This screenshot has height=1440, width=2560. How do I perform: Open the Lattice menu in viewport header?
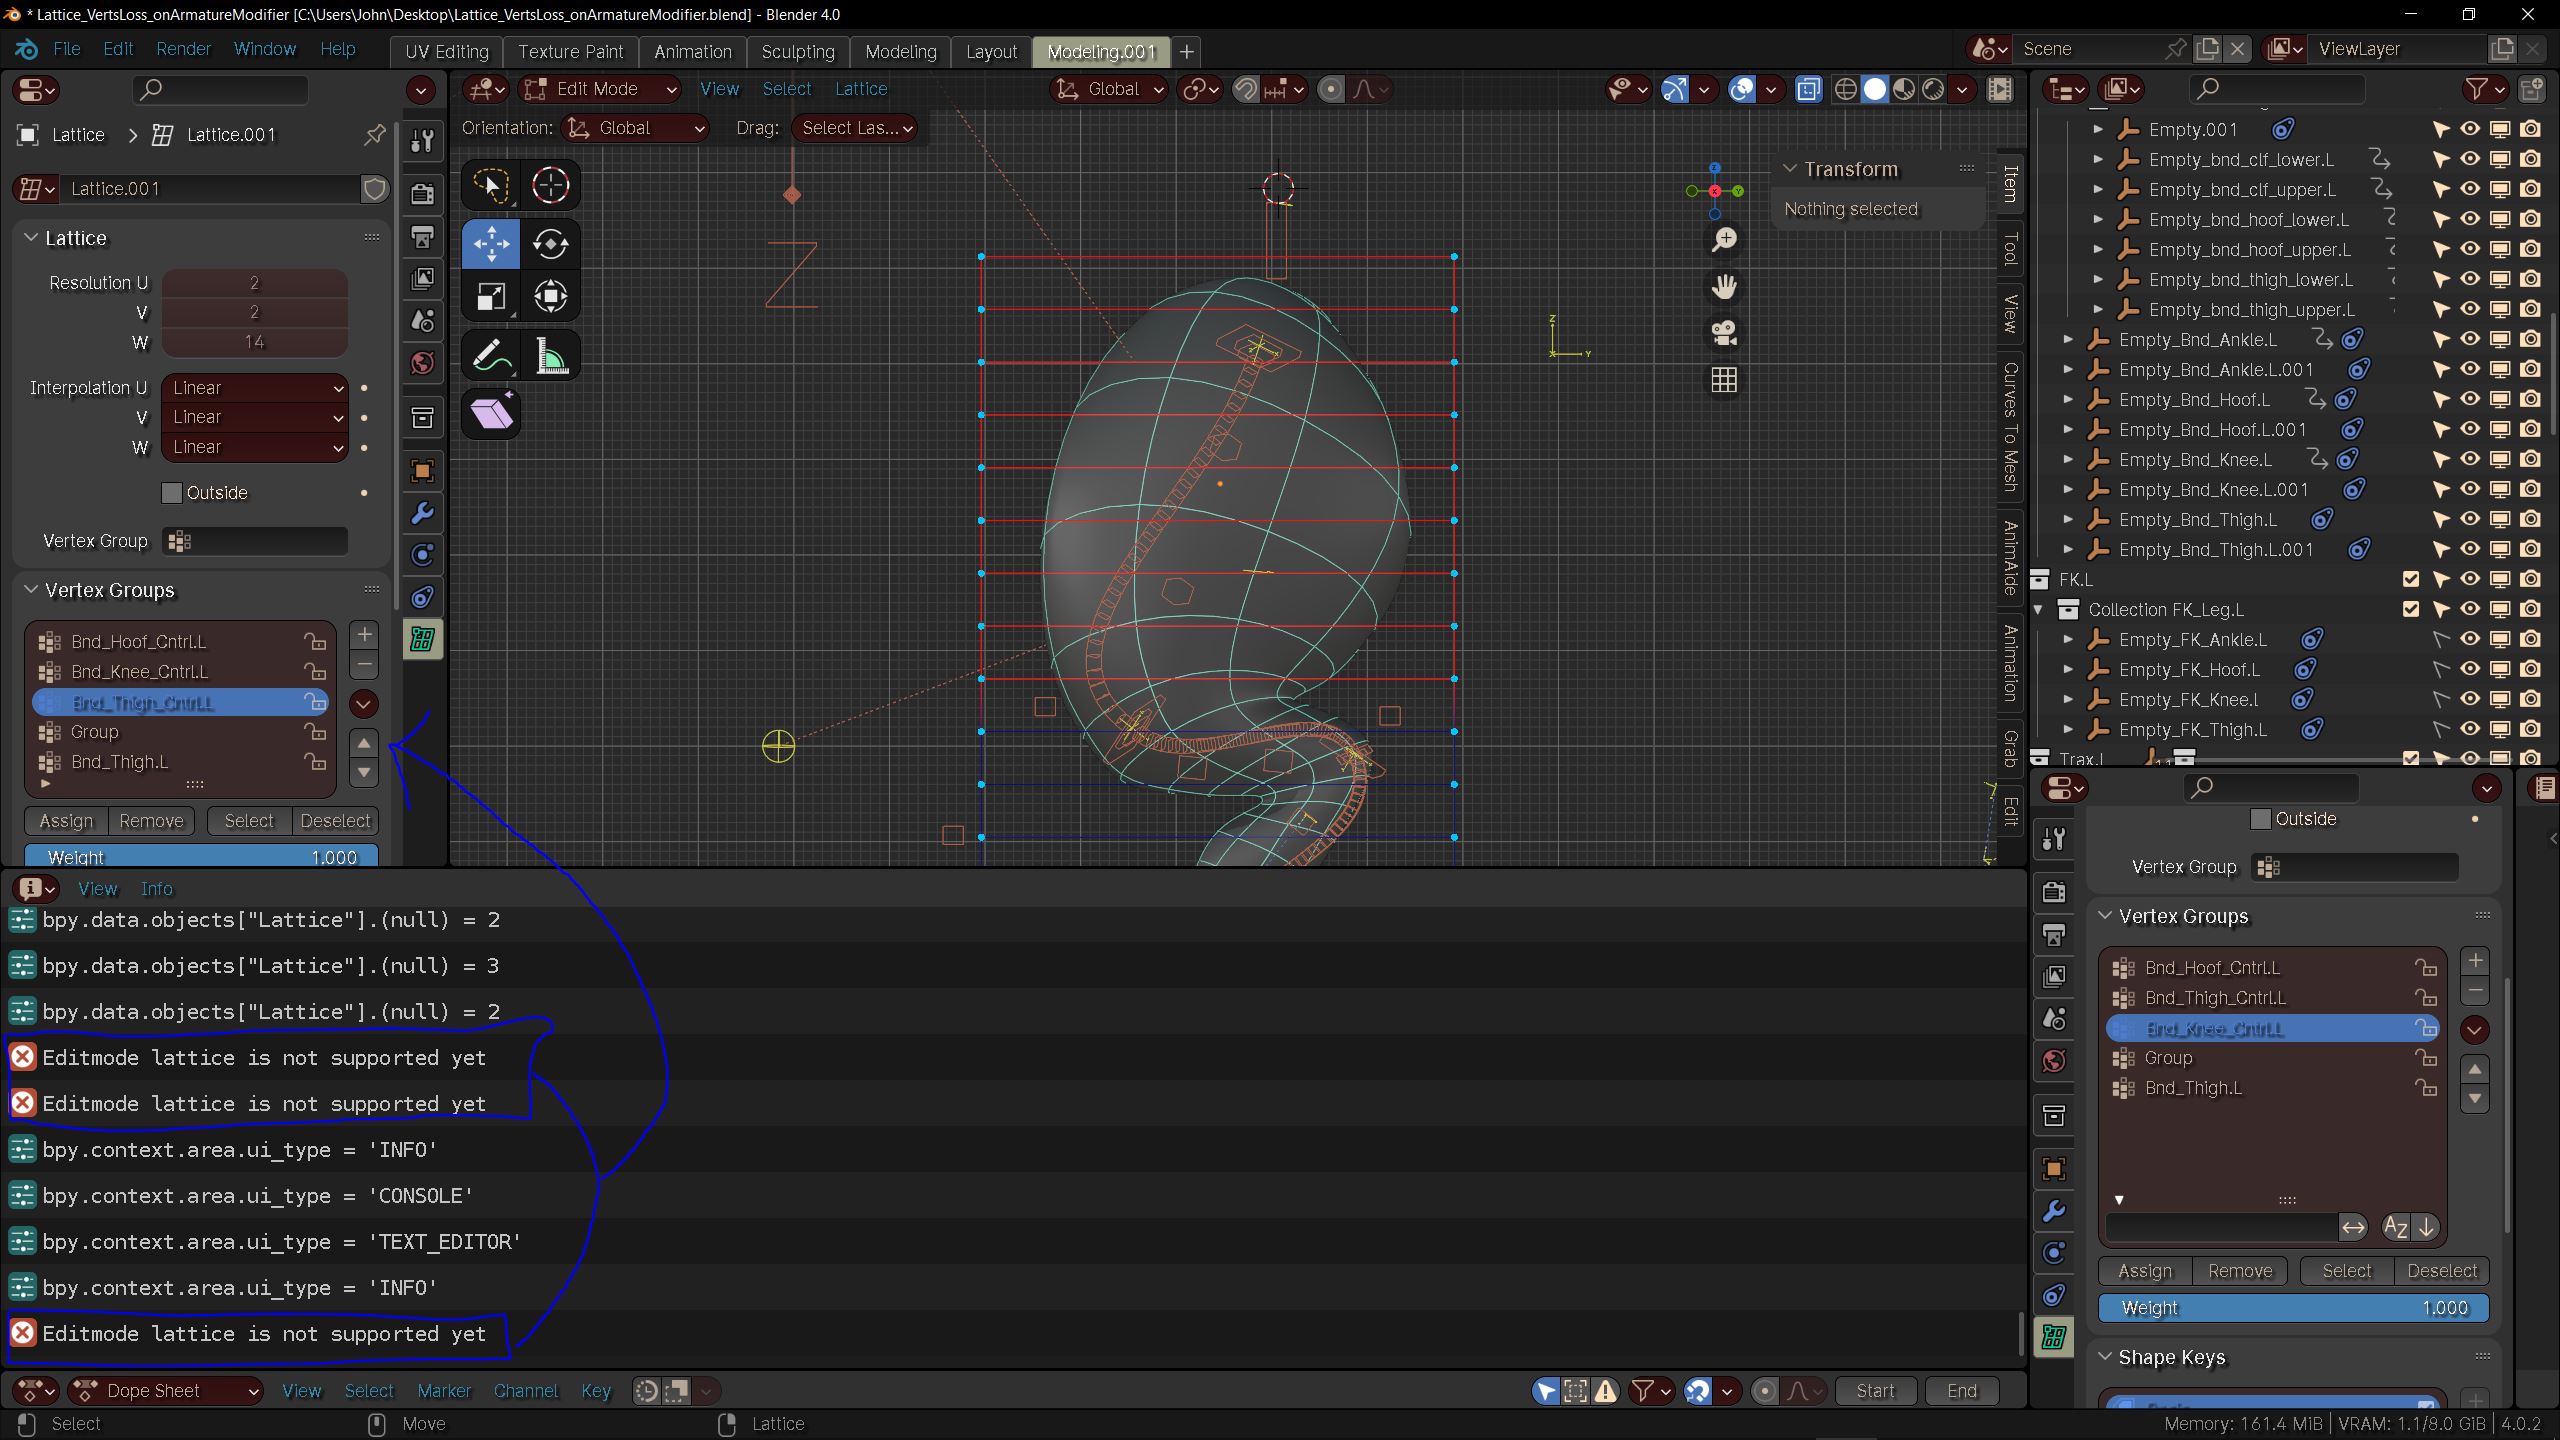(861, 89)
